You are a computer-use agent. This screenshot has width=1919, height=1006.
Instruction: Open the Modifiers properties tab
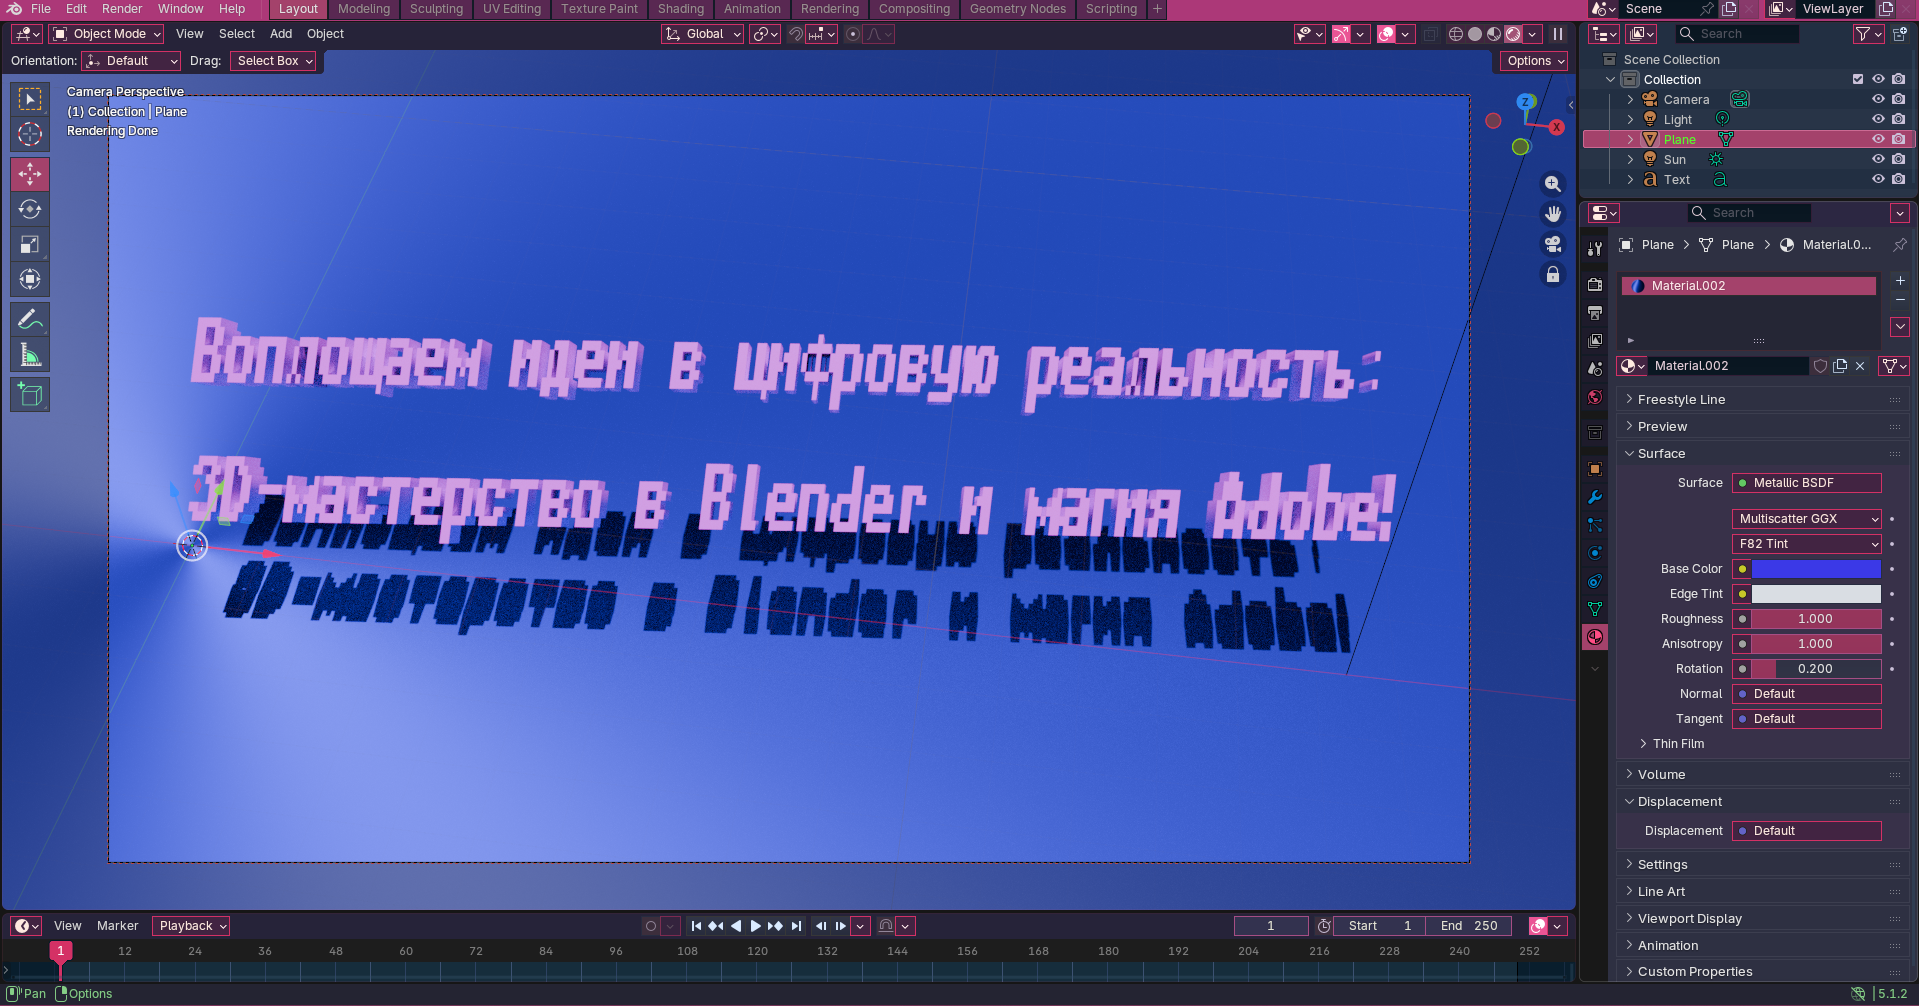[1595, 497]
